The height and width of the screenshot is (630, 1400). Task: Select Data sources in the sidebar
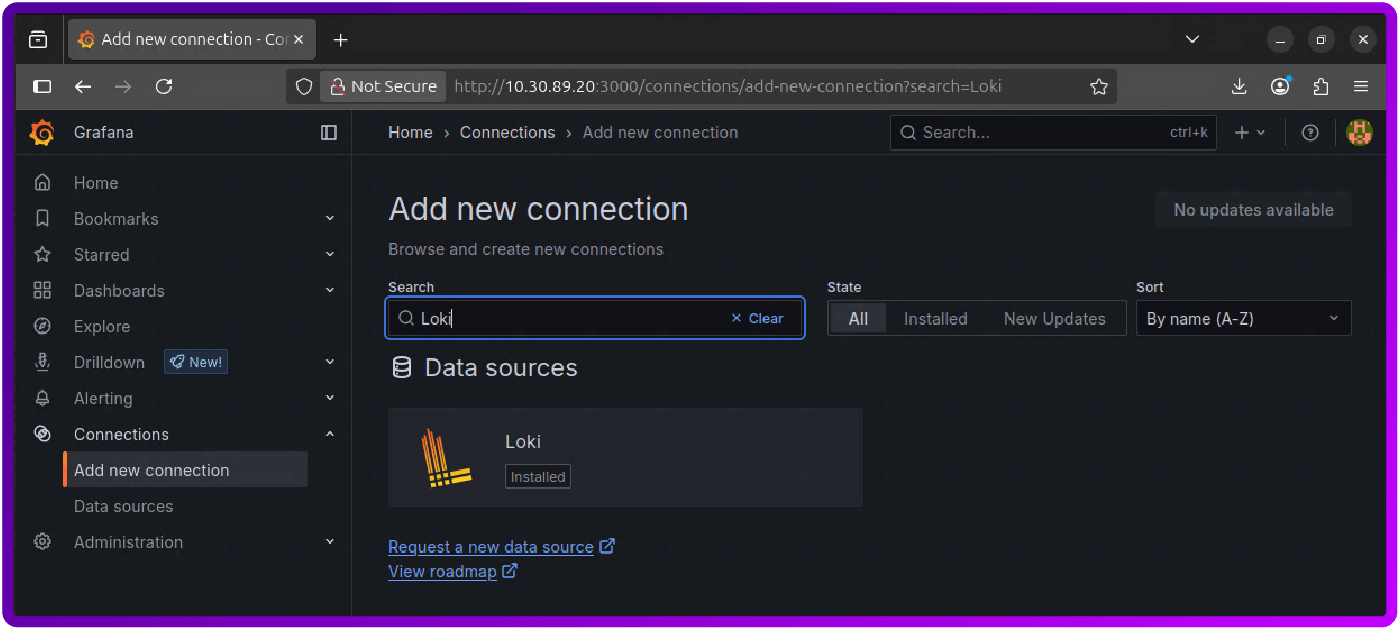[123, 506]
